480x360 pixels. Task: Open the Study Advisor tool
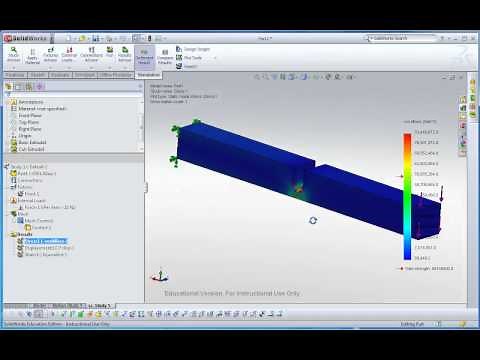tap(13, 53)
